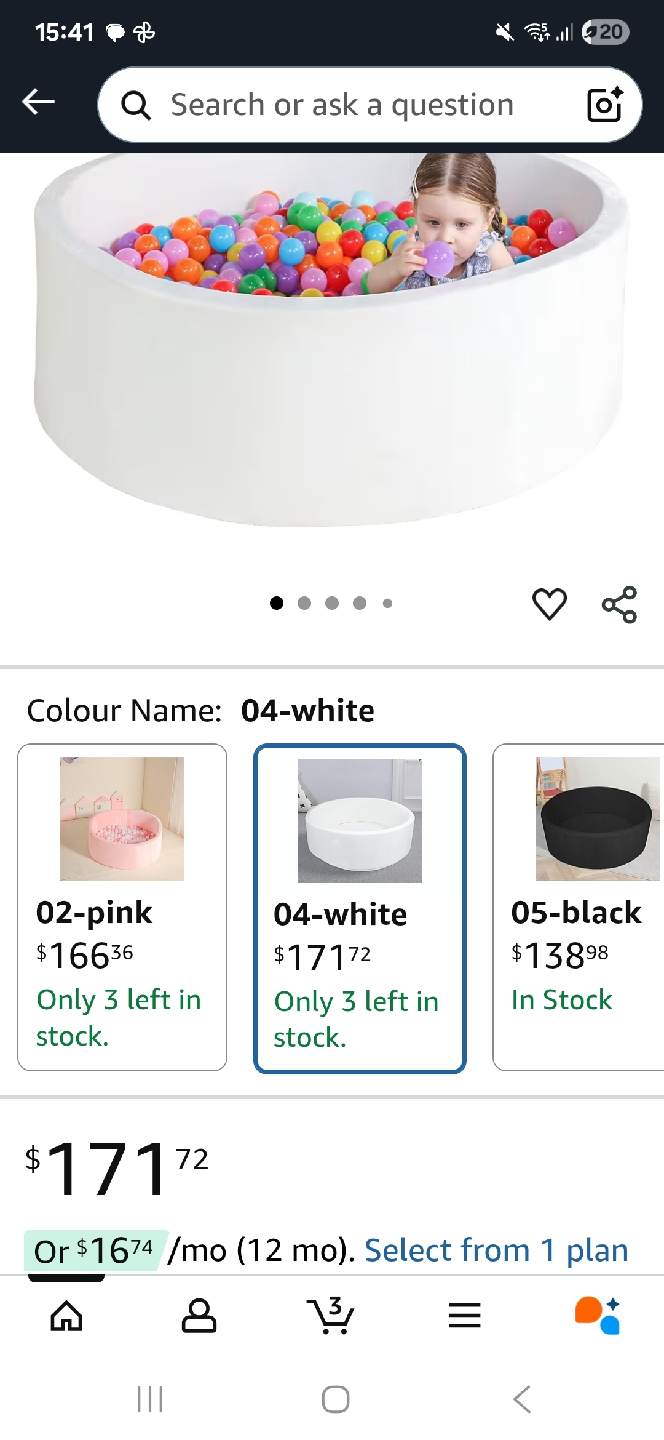Launch the Rufus AI assistant icon
This screenshot has width=664, height=1440.
click(x=597, y=1316)
